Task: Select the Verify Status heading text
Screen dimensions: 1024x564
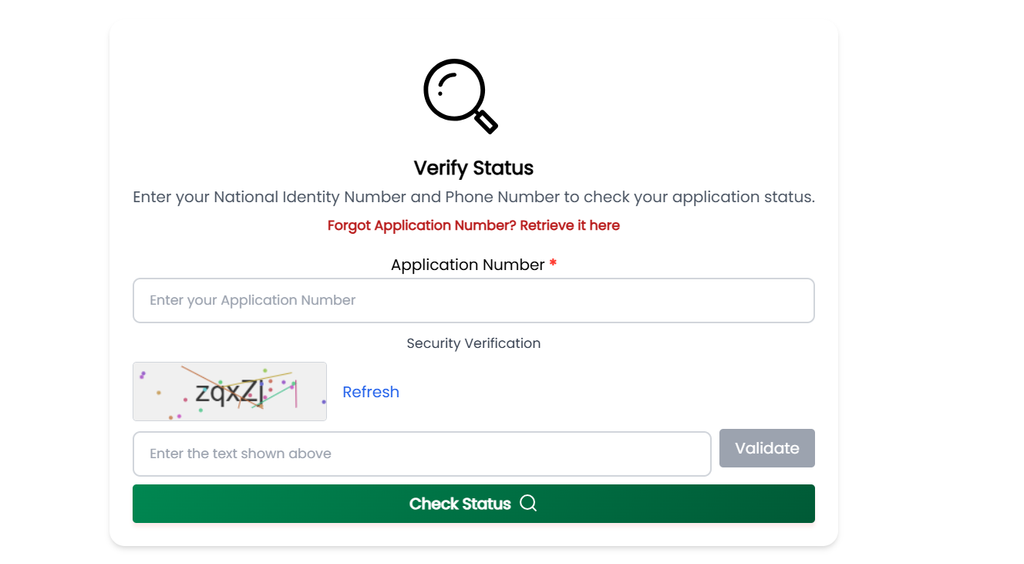Action: click(x=473, y=168)
